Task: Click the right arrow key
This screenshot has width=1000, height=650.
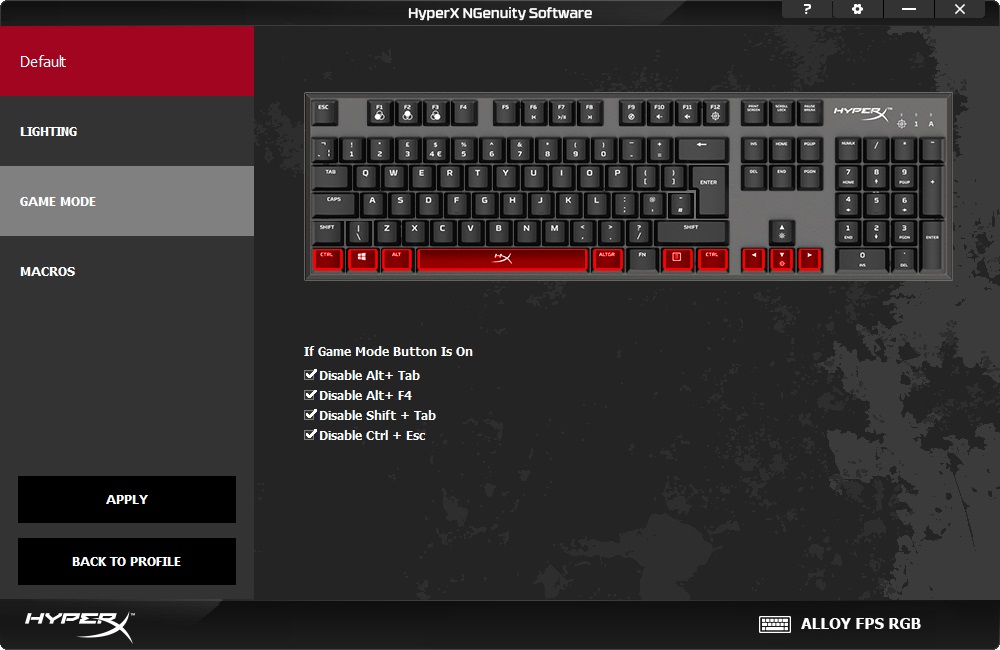Action: click(809, 259)
